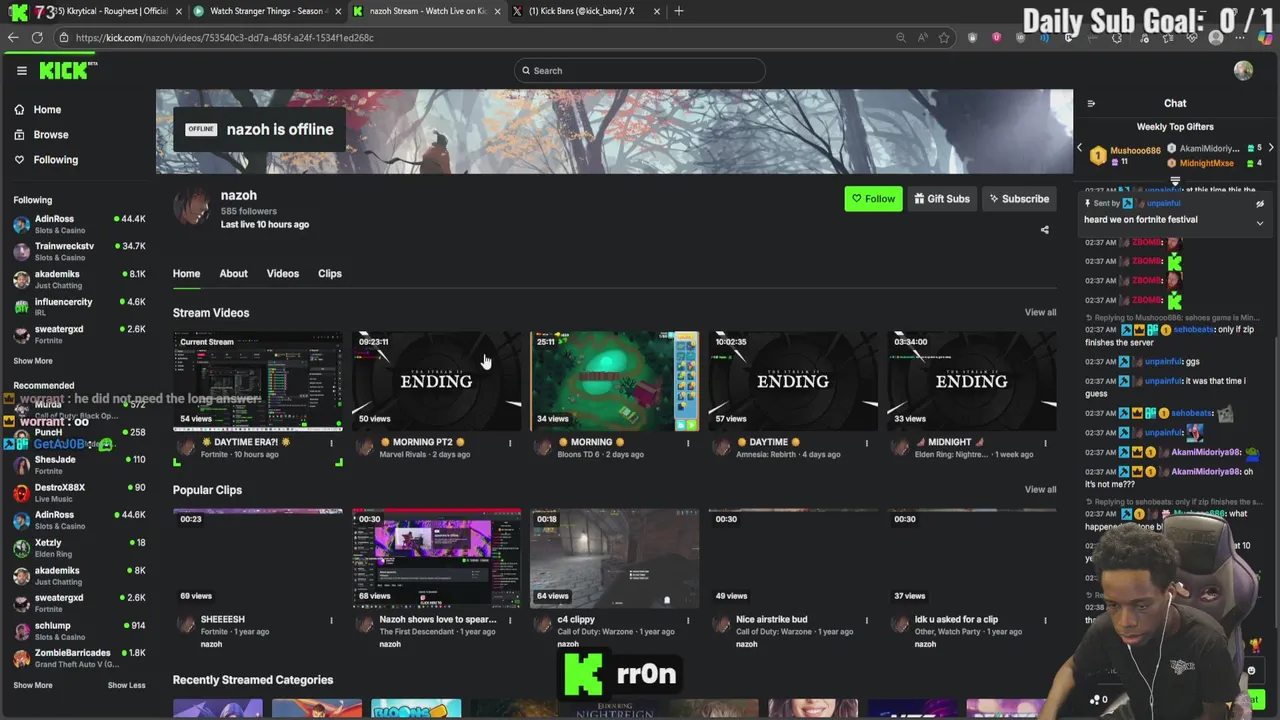1280x720 pixels.
Task: Close the nazoh Stream browser tab
Action: tap(497, 11)
